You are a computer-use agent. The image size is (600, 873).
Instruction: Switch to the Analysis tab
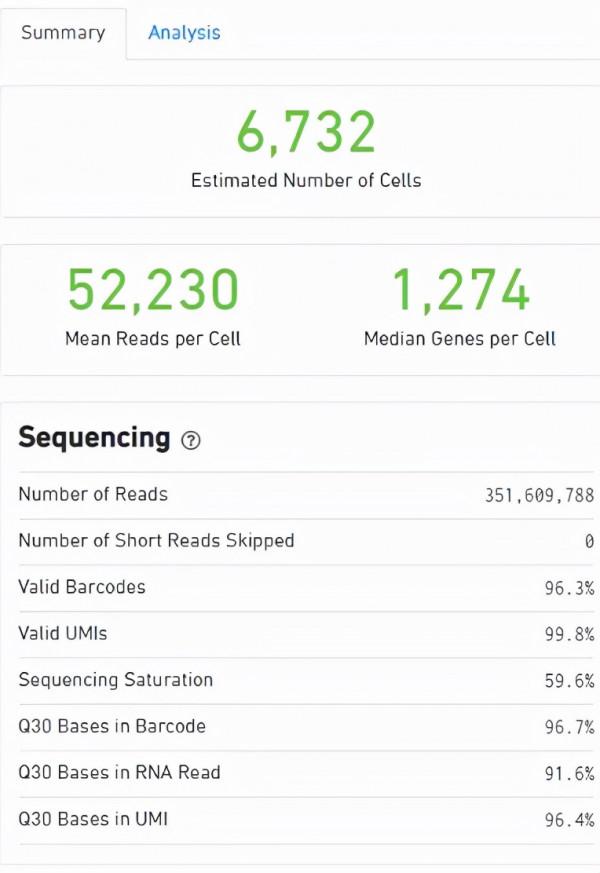184,32
